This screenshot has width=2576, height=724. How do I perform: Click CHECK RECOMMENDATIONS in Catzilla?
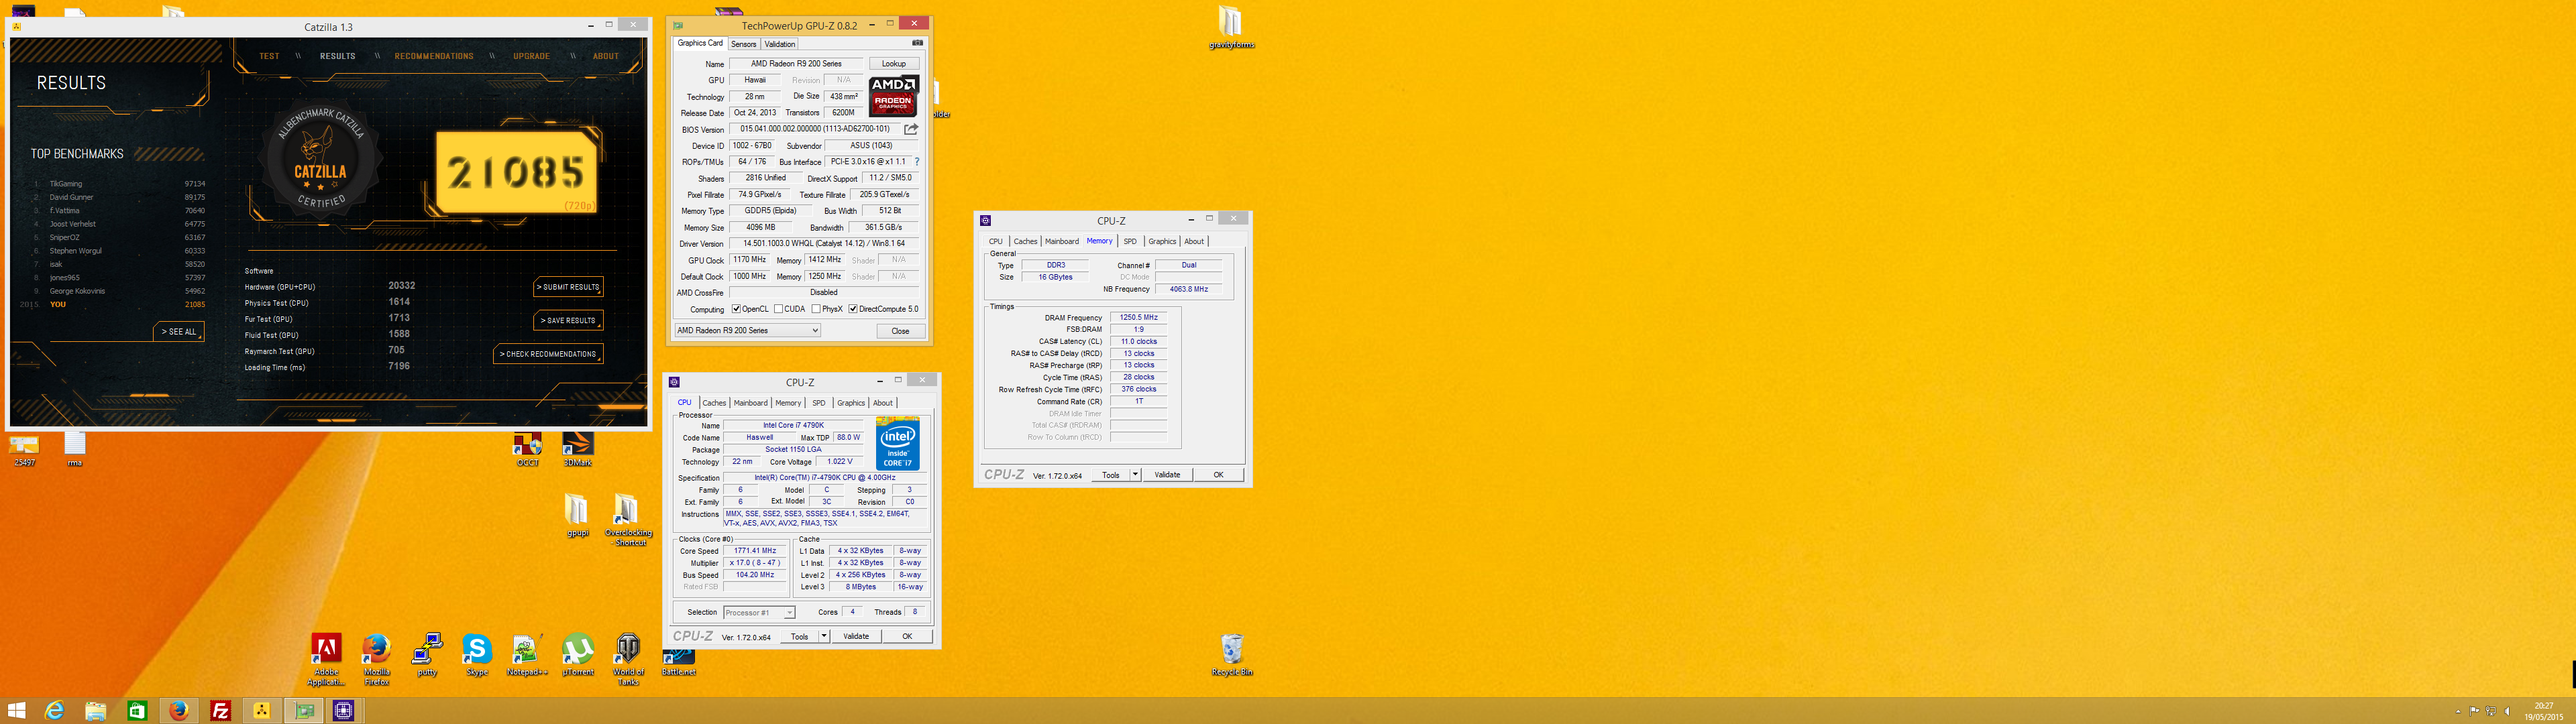pyautogui.click(x=549, y=354)
